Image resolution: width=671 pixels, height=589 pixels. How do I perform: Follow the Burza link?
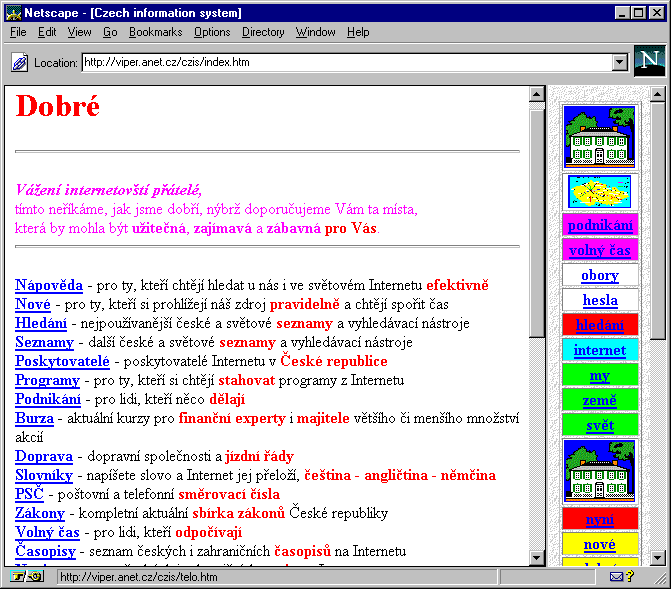pos(34,418)
